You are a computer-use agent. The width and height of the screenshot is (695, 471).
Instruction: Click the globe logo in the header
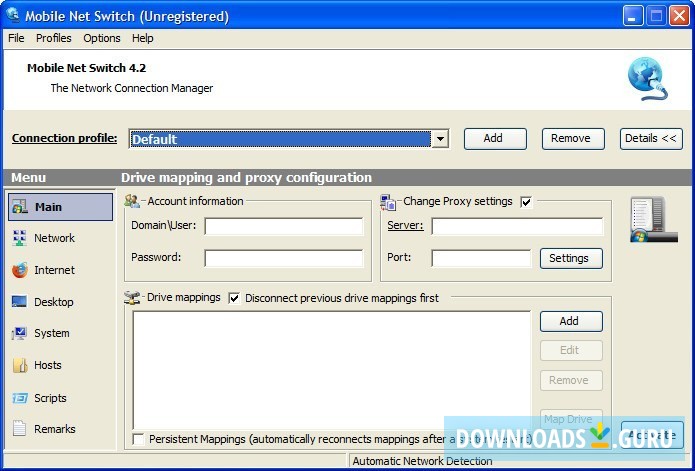coord(648,79)
